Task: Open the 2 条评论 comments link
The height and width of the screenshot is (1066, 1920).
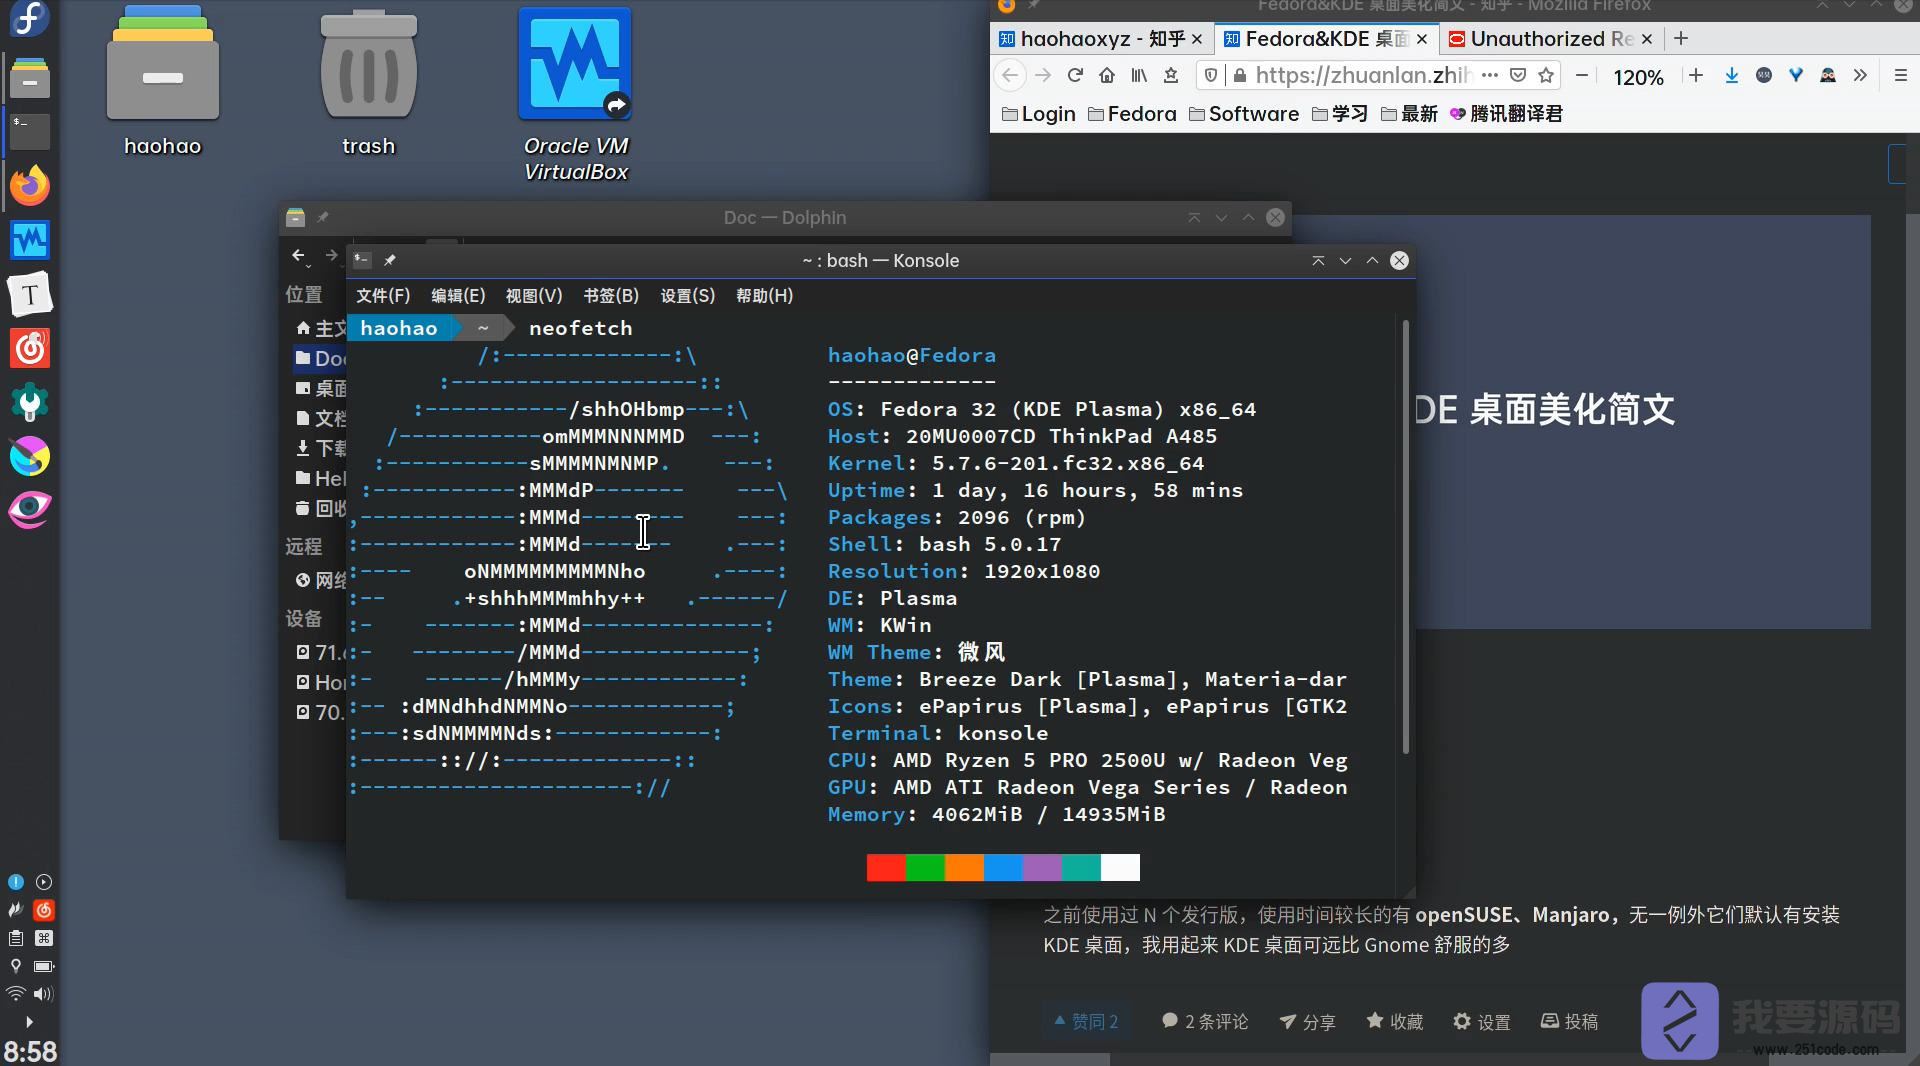Action: pos(1205,1021)
